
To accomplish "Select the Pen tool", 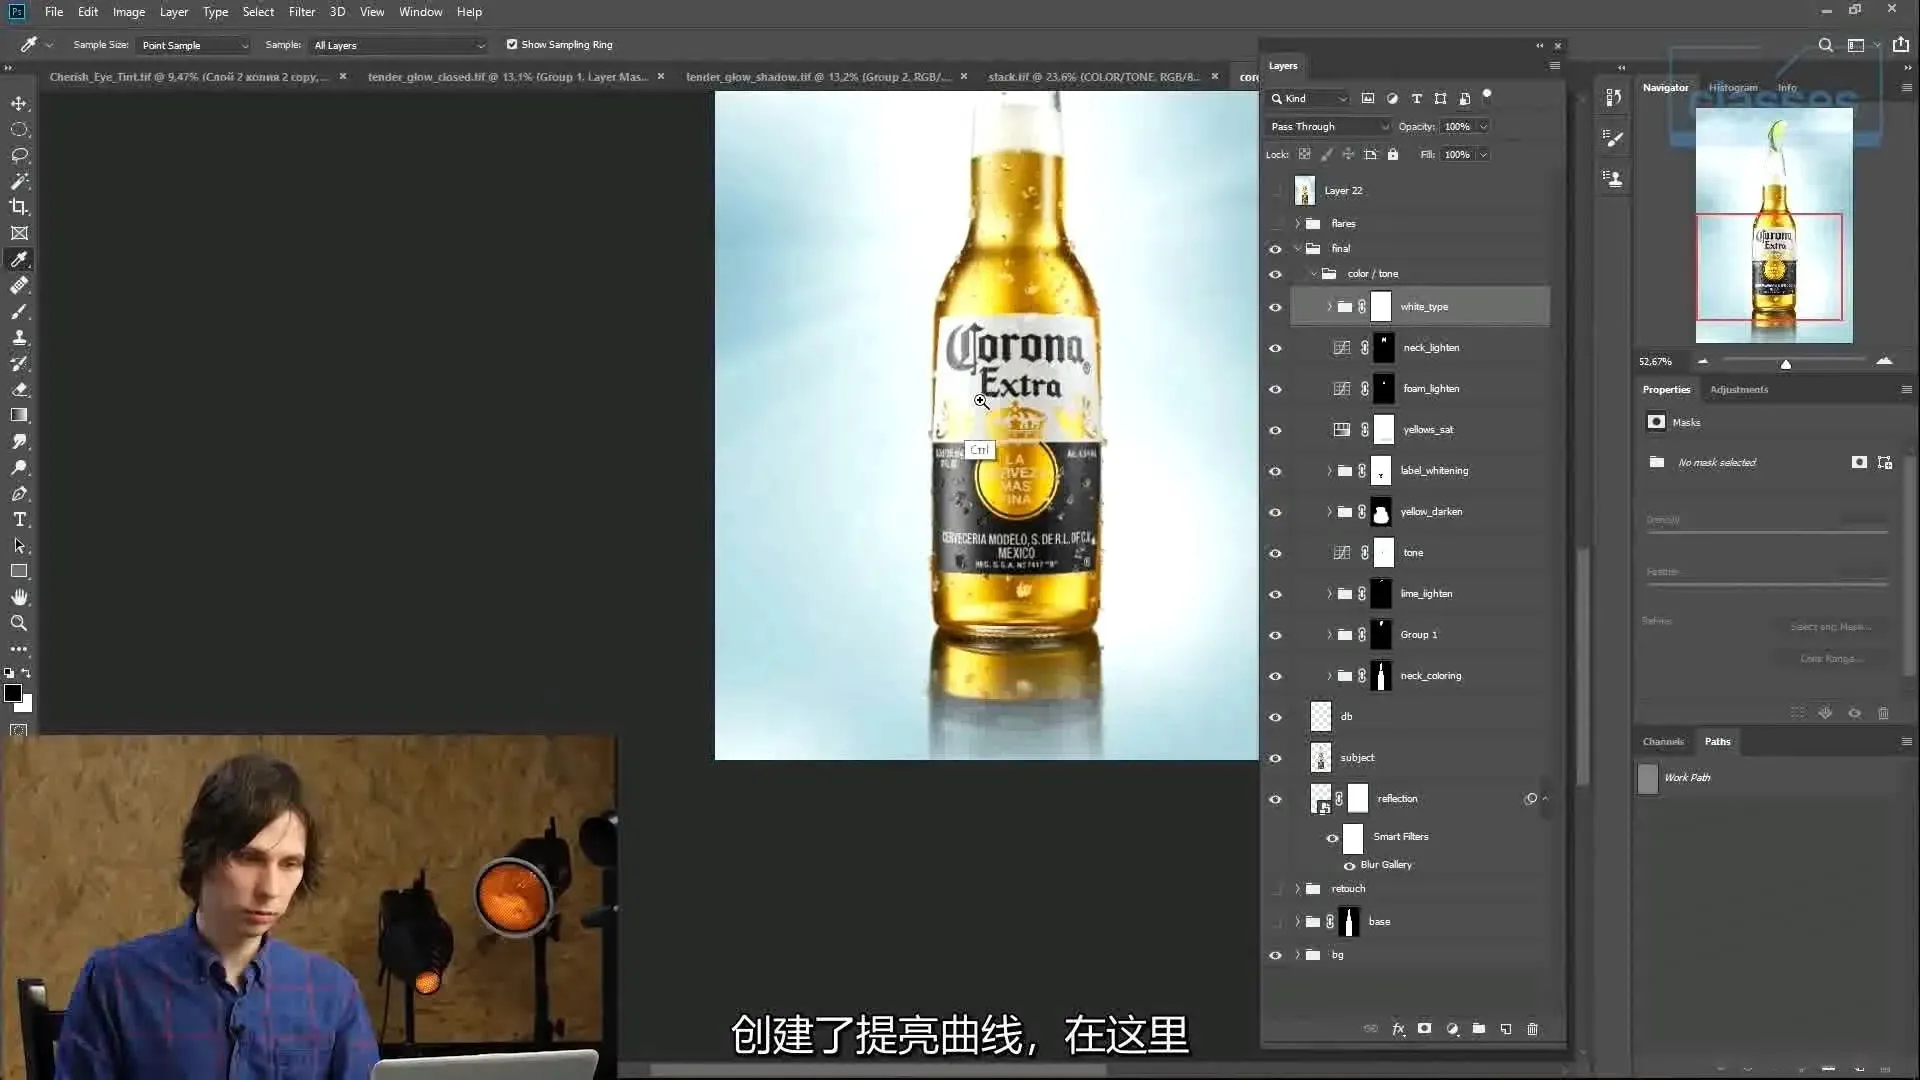I will point(19,493).
